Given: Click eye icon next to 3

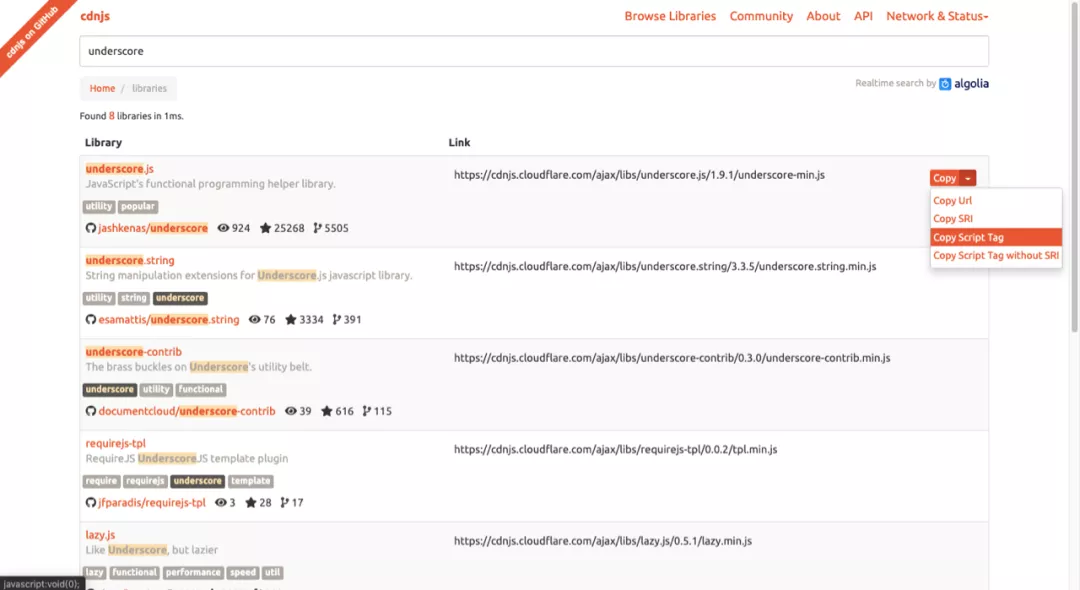Looking at the screenshot, I should click(x=220, y=503).
